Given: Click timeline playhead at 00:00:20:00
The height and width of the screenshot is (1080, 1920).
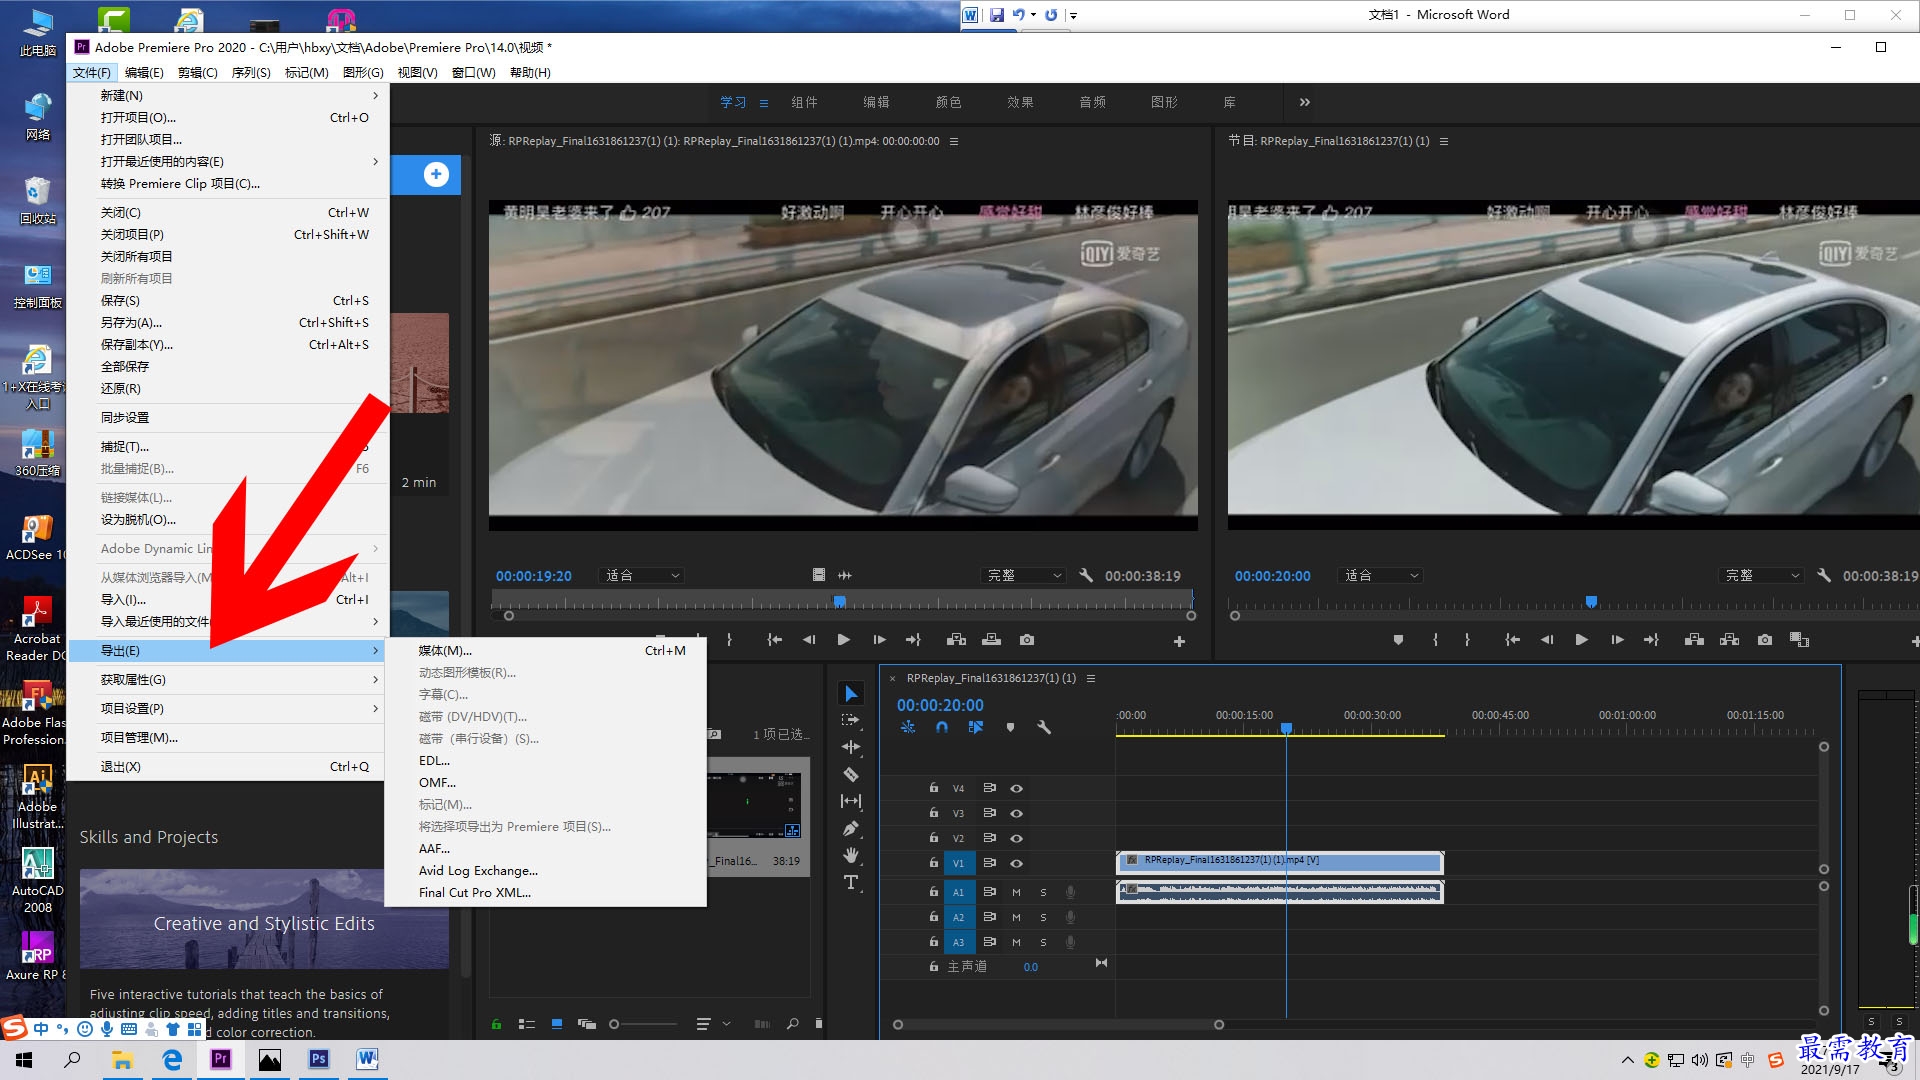Looking at the screenshot, I should 1287,728.
